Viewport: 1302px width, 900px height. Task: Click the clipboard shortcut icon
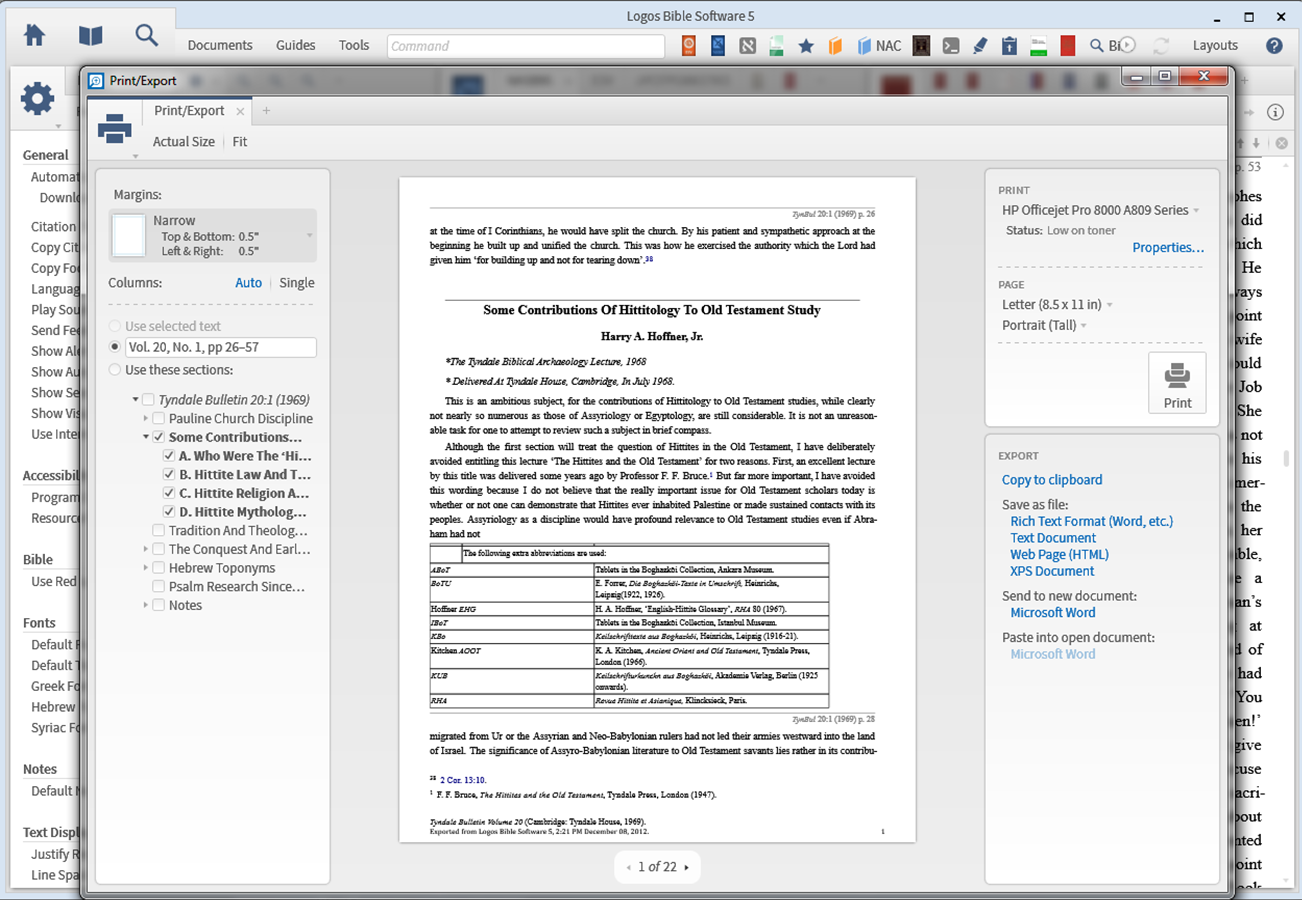point(1009,45)
